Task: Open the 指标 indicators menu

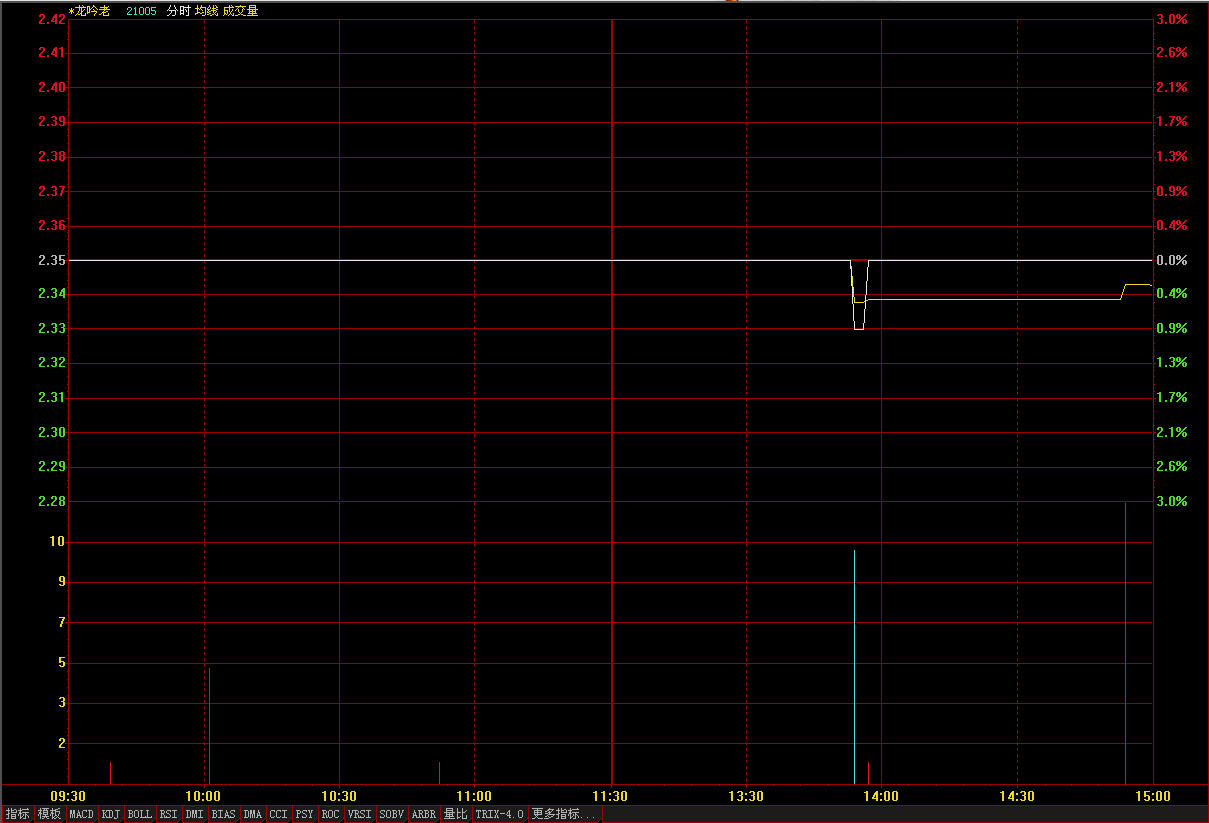Action: tap(17, 814)
